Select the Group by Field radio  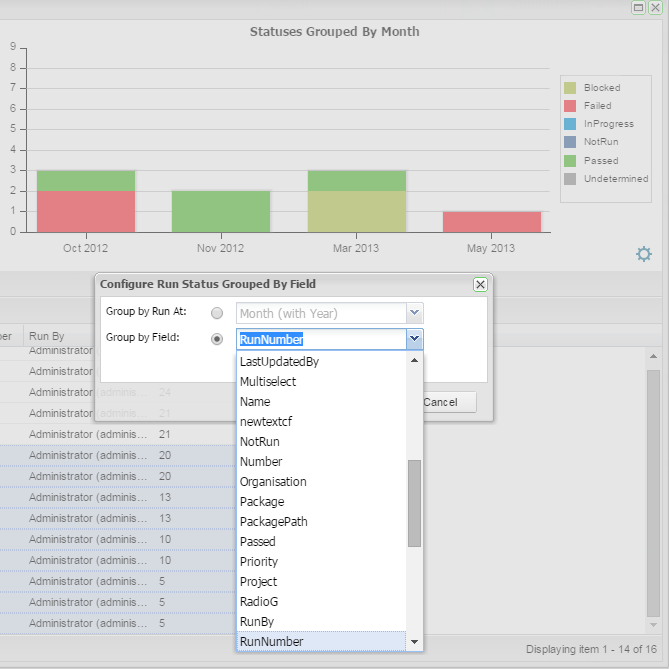217,339
